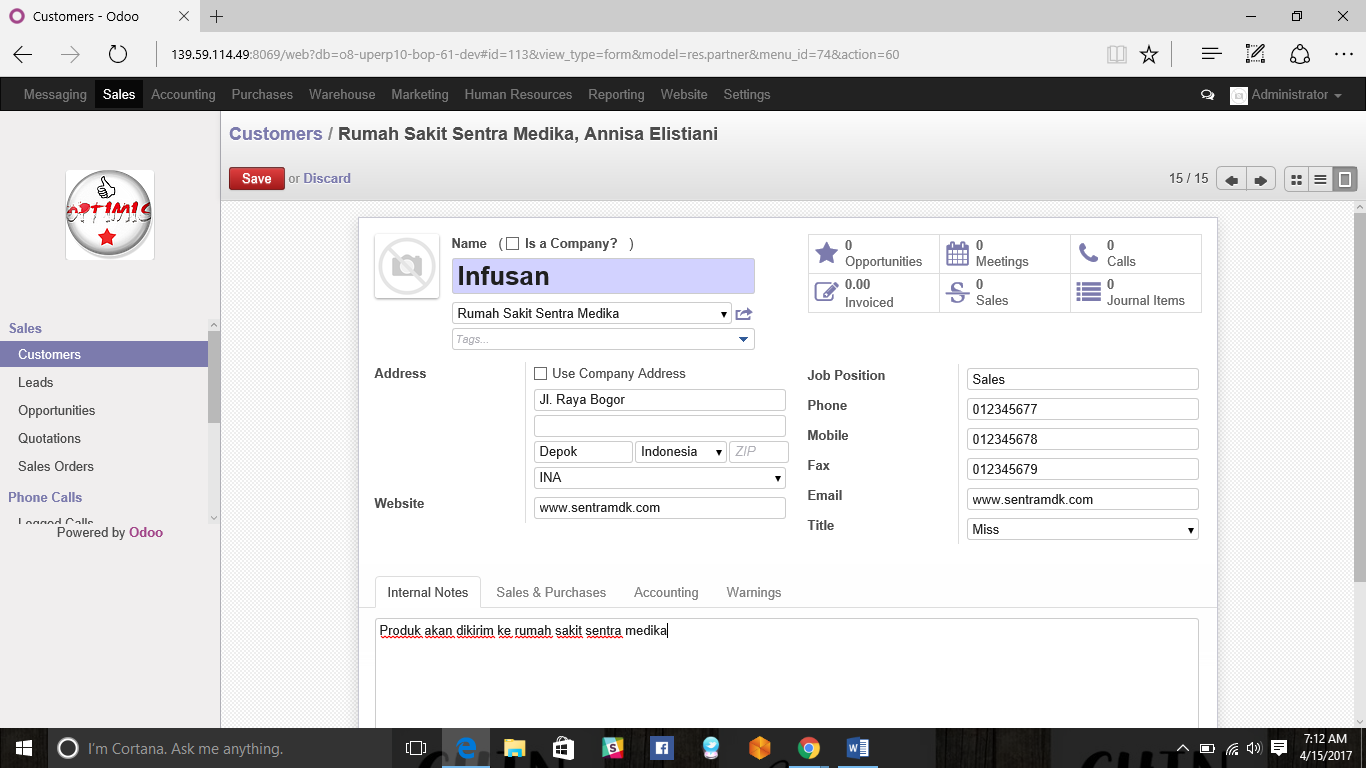Open the related company via external link icon
The height and width of the screenshot is (768, 1366).
click(743, 314)
